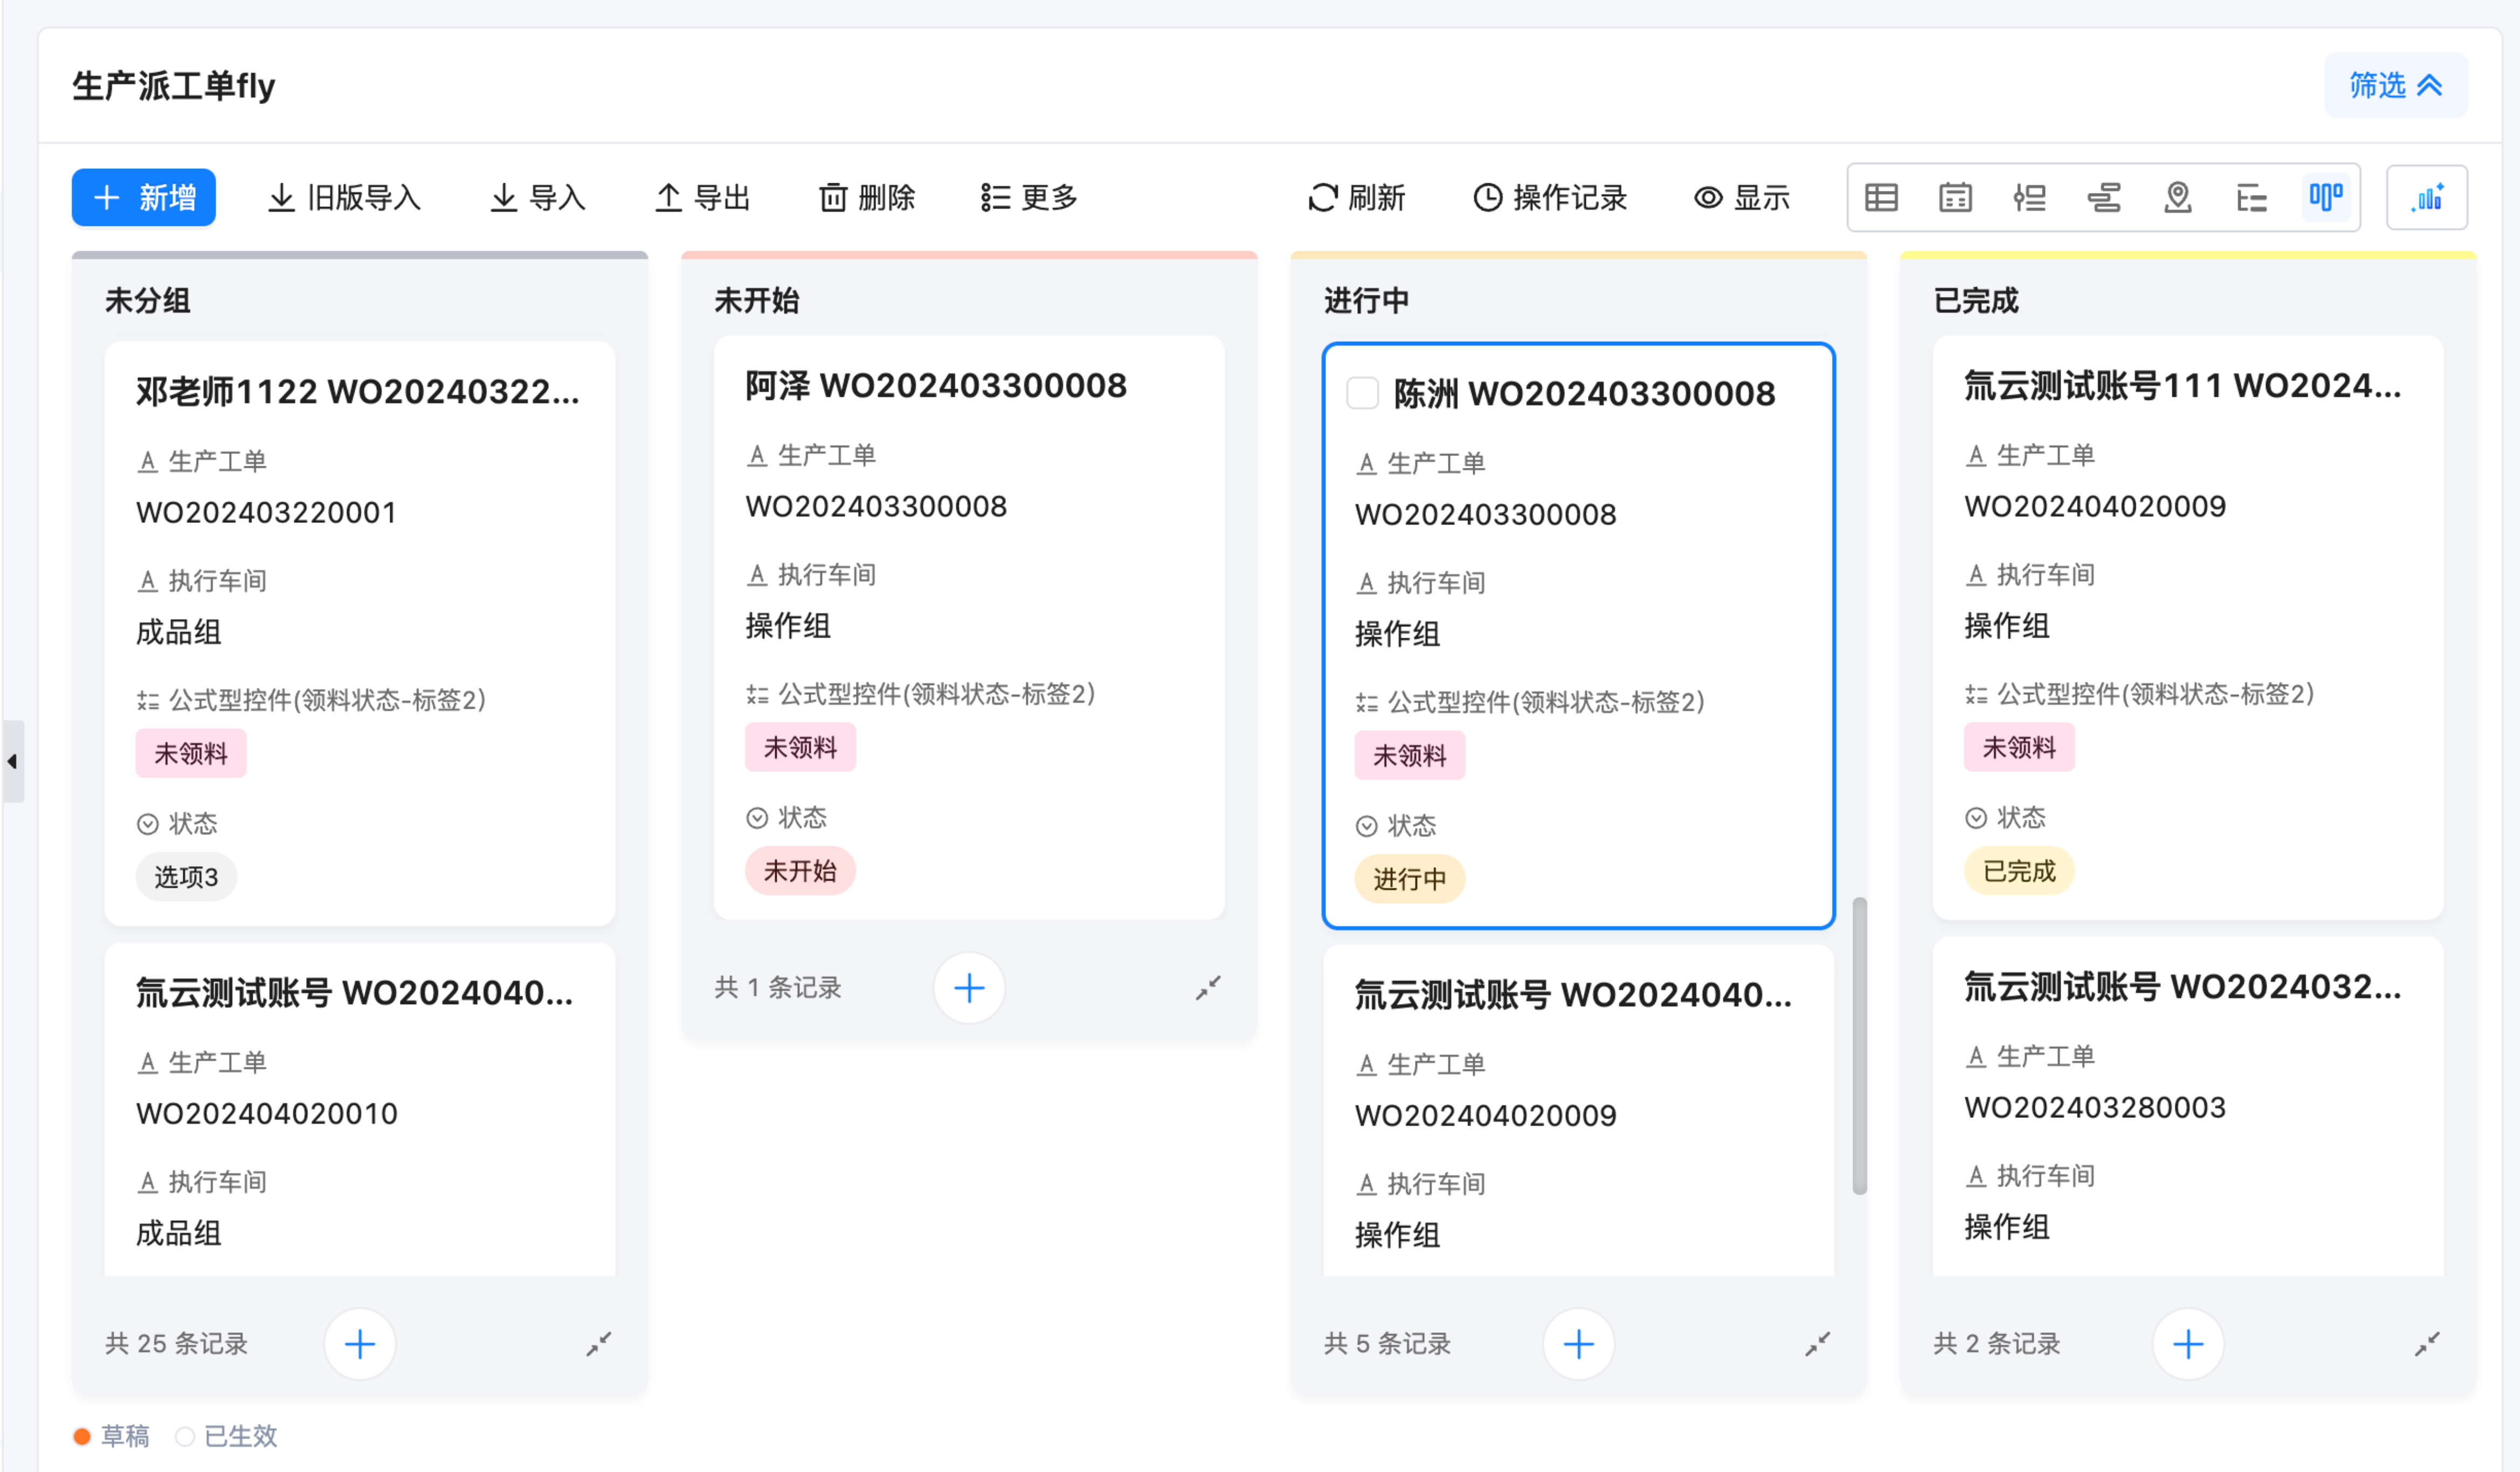Image resolution: width=2520 pixels, height=1472 pixels.
Task: Switch to calendar view icon
Action: point(1955,198)
